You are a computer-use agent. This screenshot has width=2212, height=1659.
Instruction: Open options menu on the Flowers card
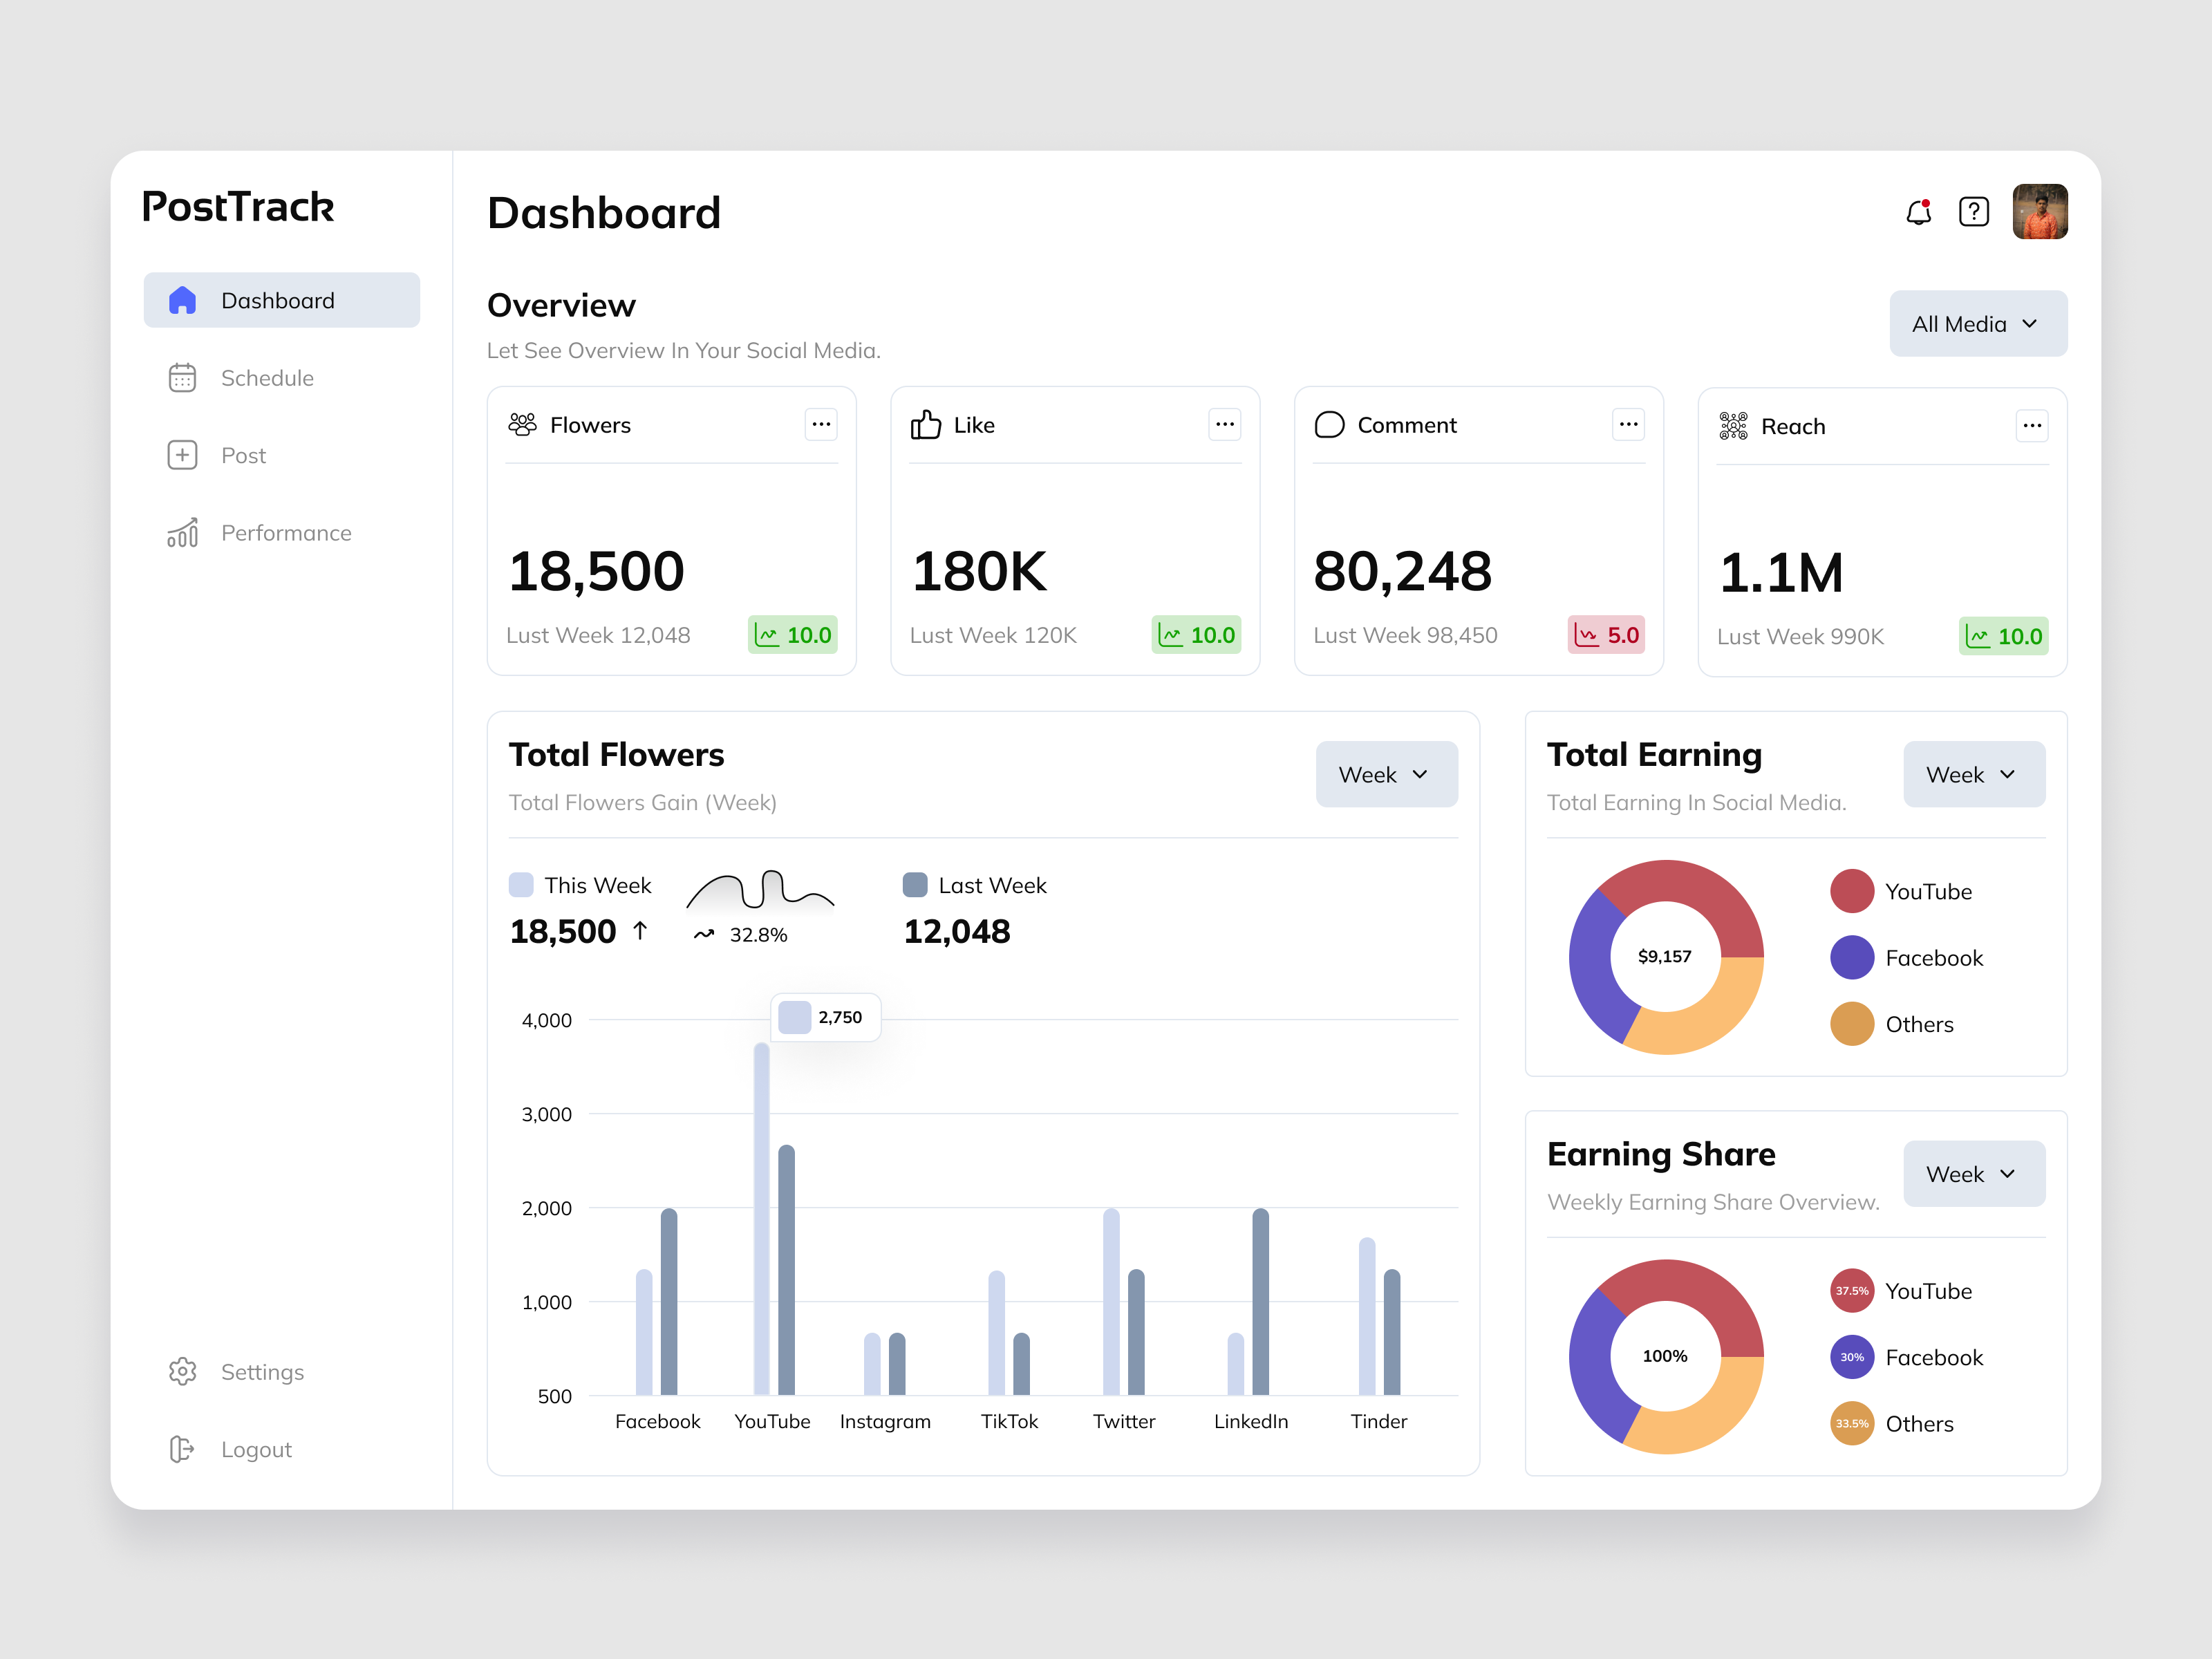[821, 424]
